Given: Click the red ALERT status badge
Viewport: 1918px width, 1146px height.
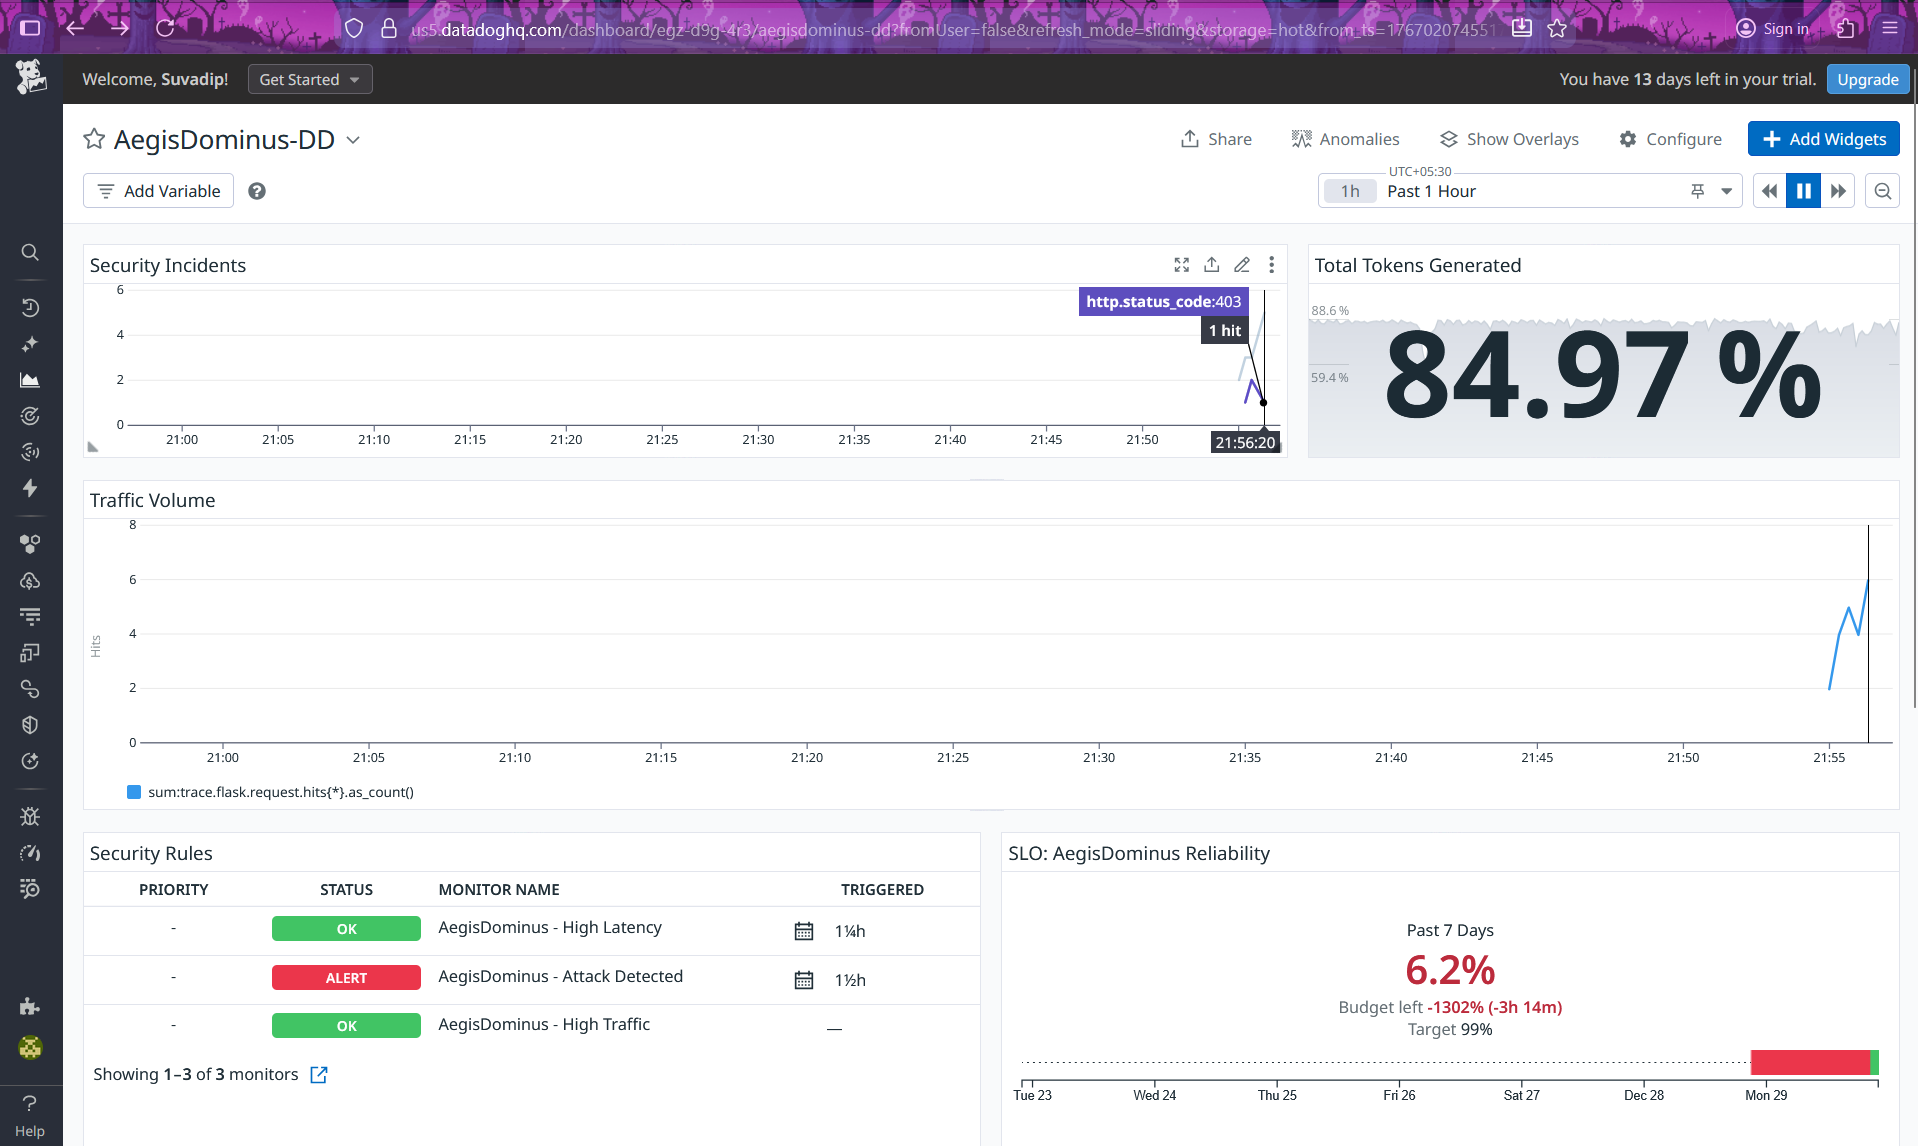Looking at the screenshot, I should [346, 978].
